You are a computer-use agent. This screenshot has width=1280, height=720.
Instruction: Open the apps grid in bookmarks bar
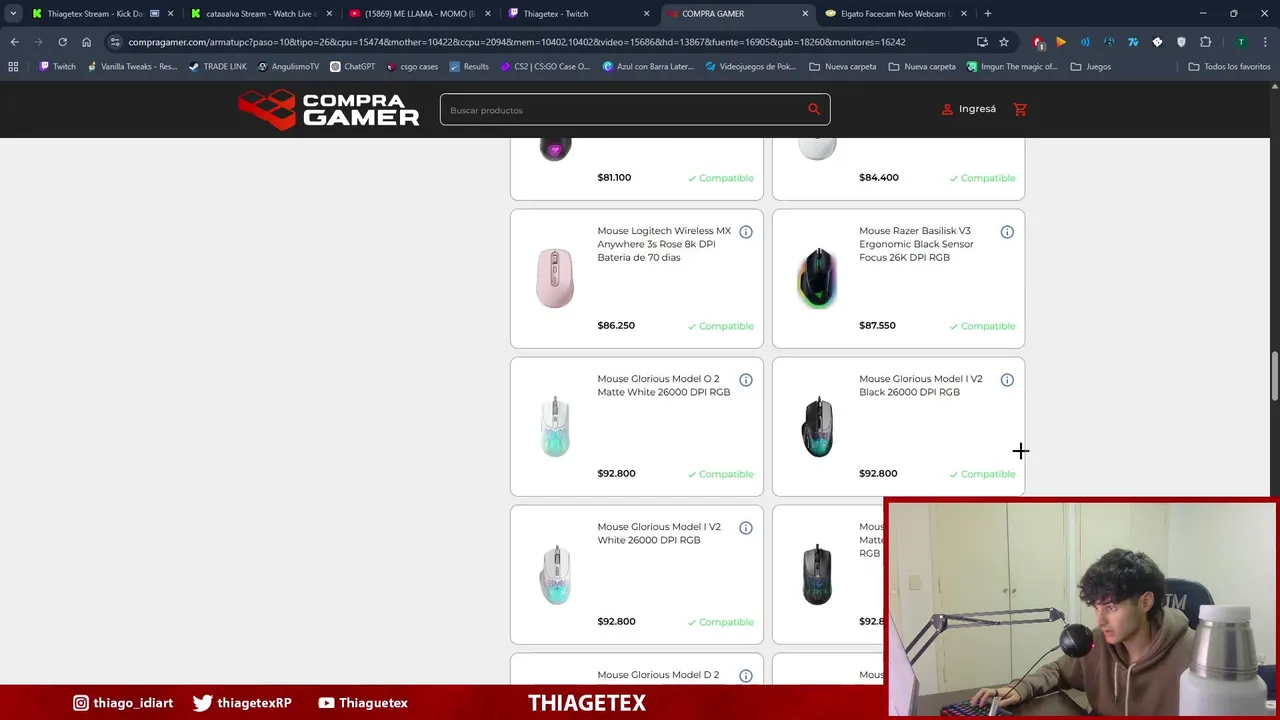pyautogui.click(x=13, y=66)
